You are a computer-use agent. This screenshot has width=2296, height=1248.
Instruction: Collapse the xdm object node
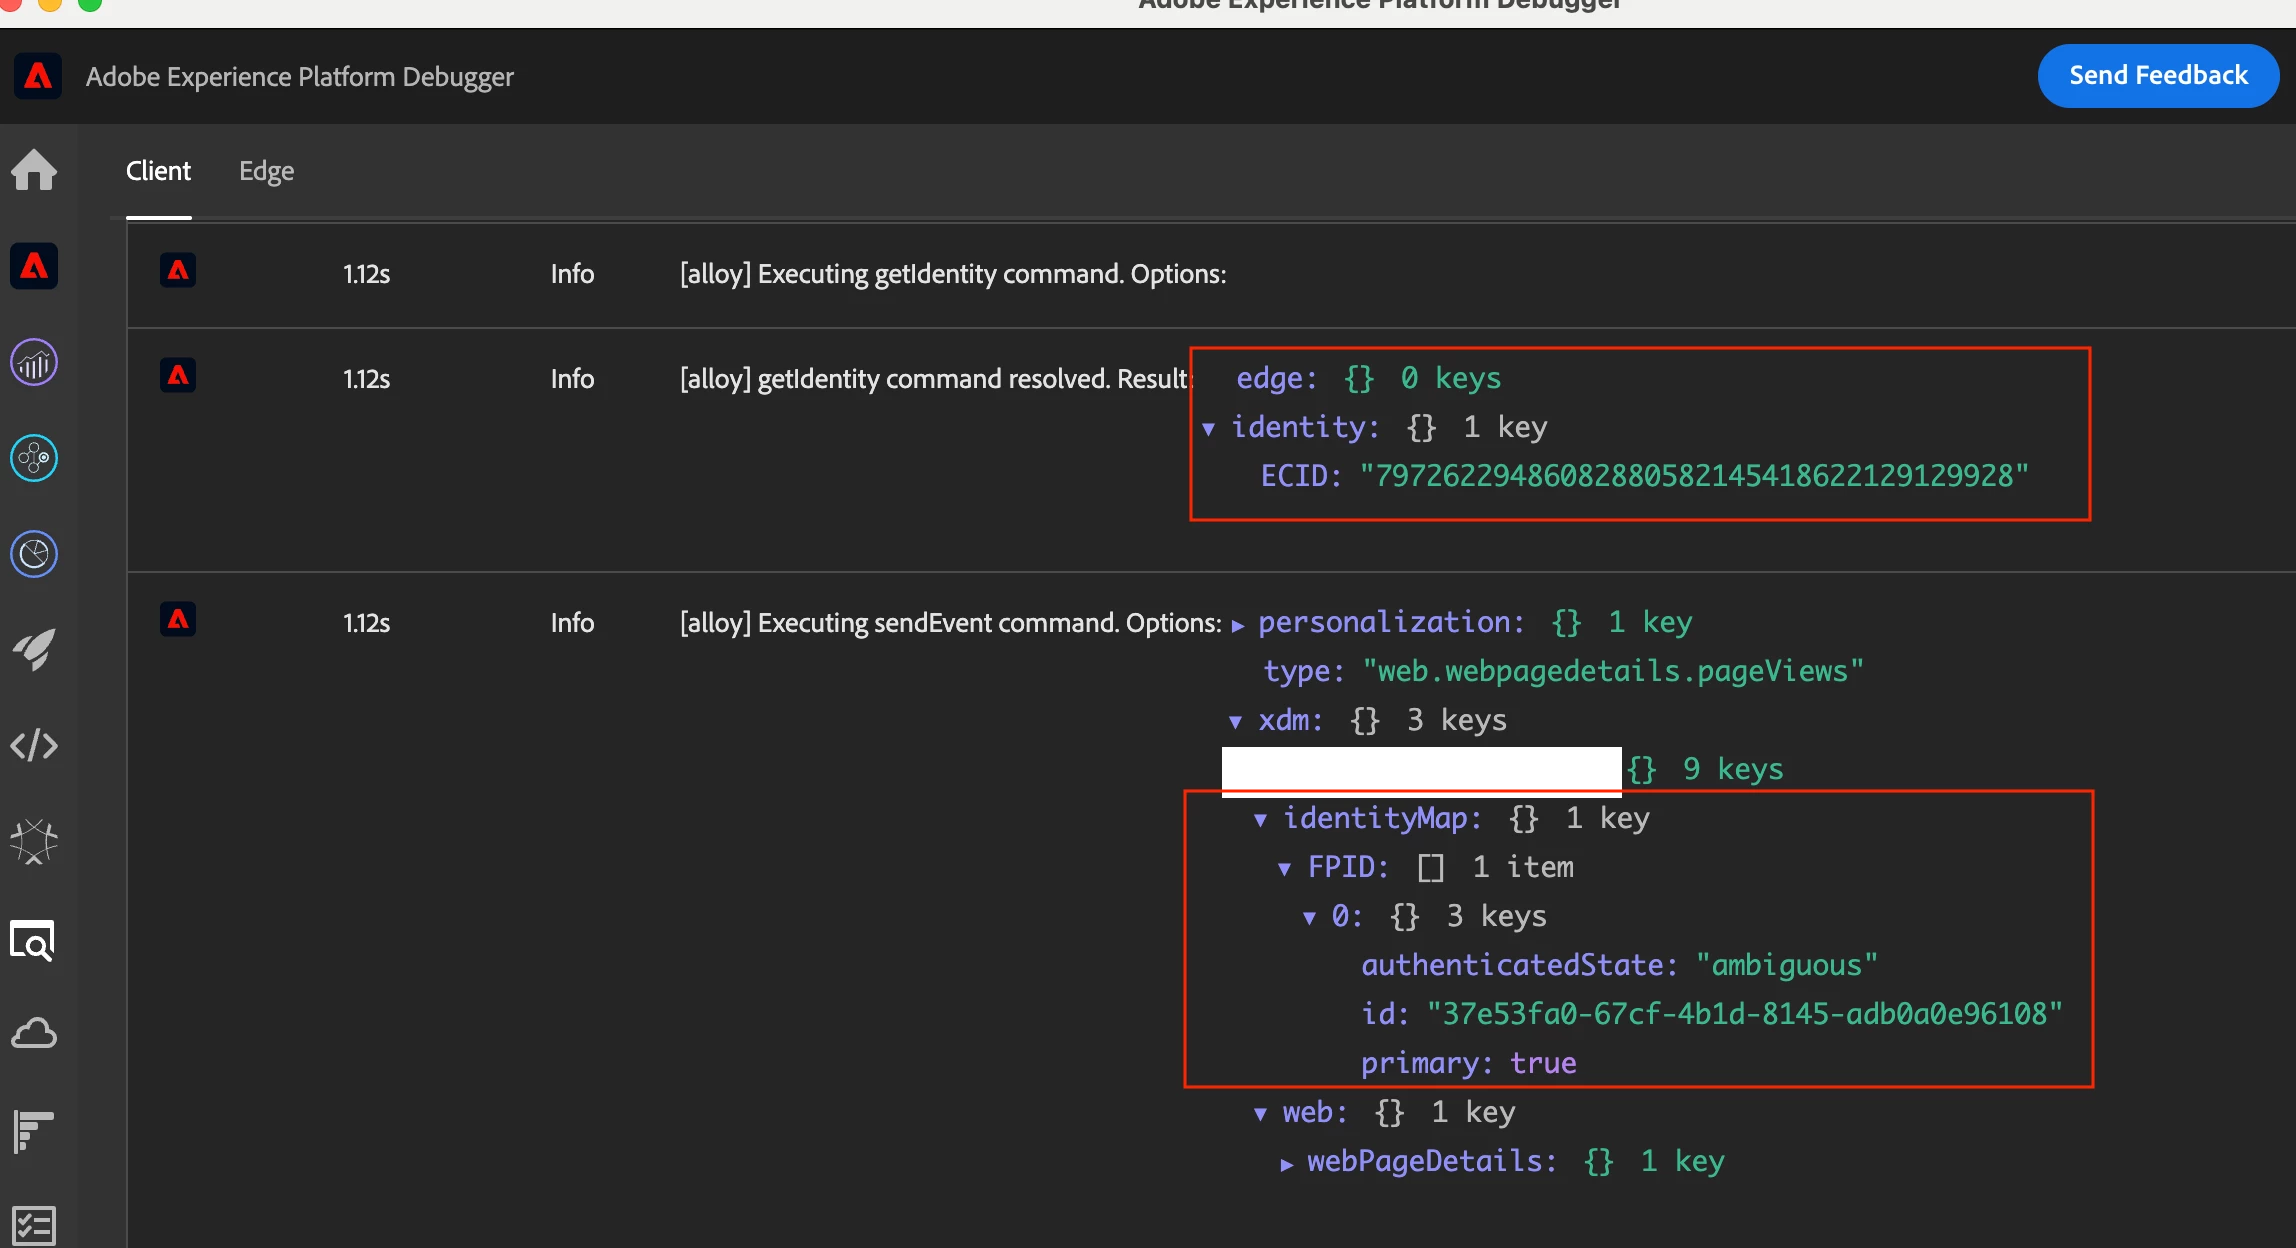(x=1236, y=722)
